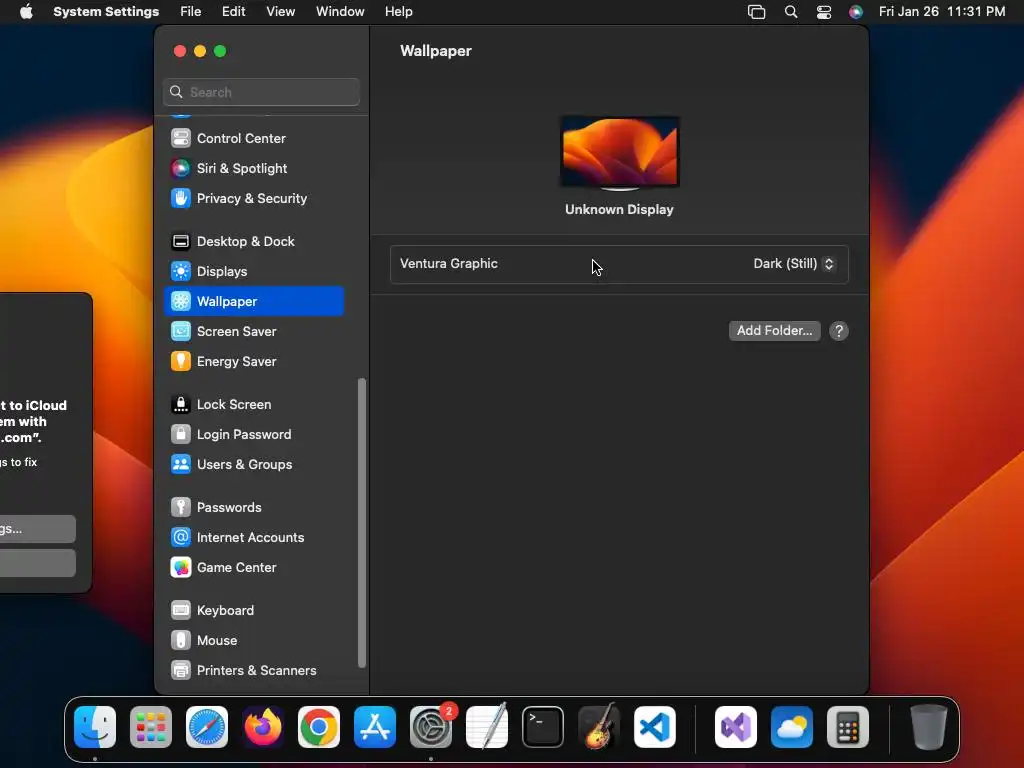Close the System Settings window
The image size is (1024, 768).
tap(180, 51)
